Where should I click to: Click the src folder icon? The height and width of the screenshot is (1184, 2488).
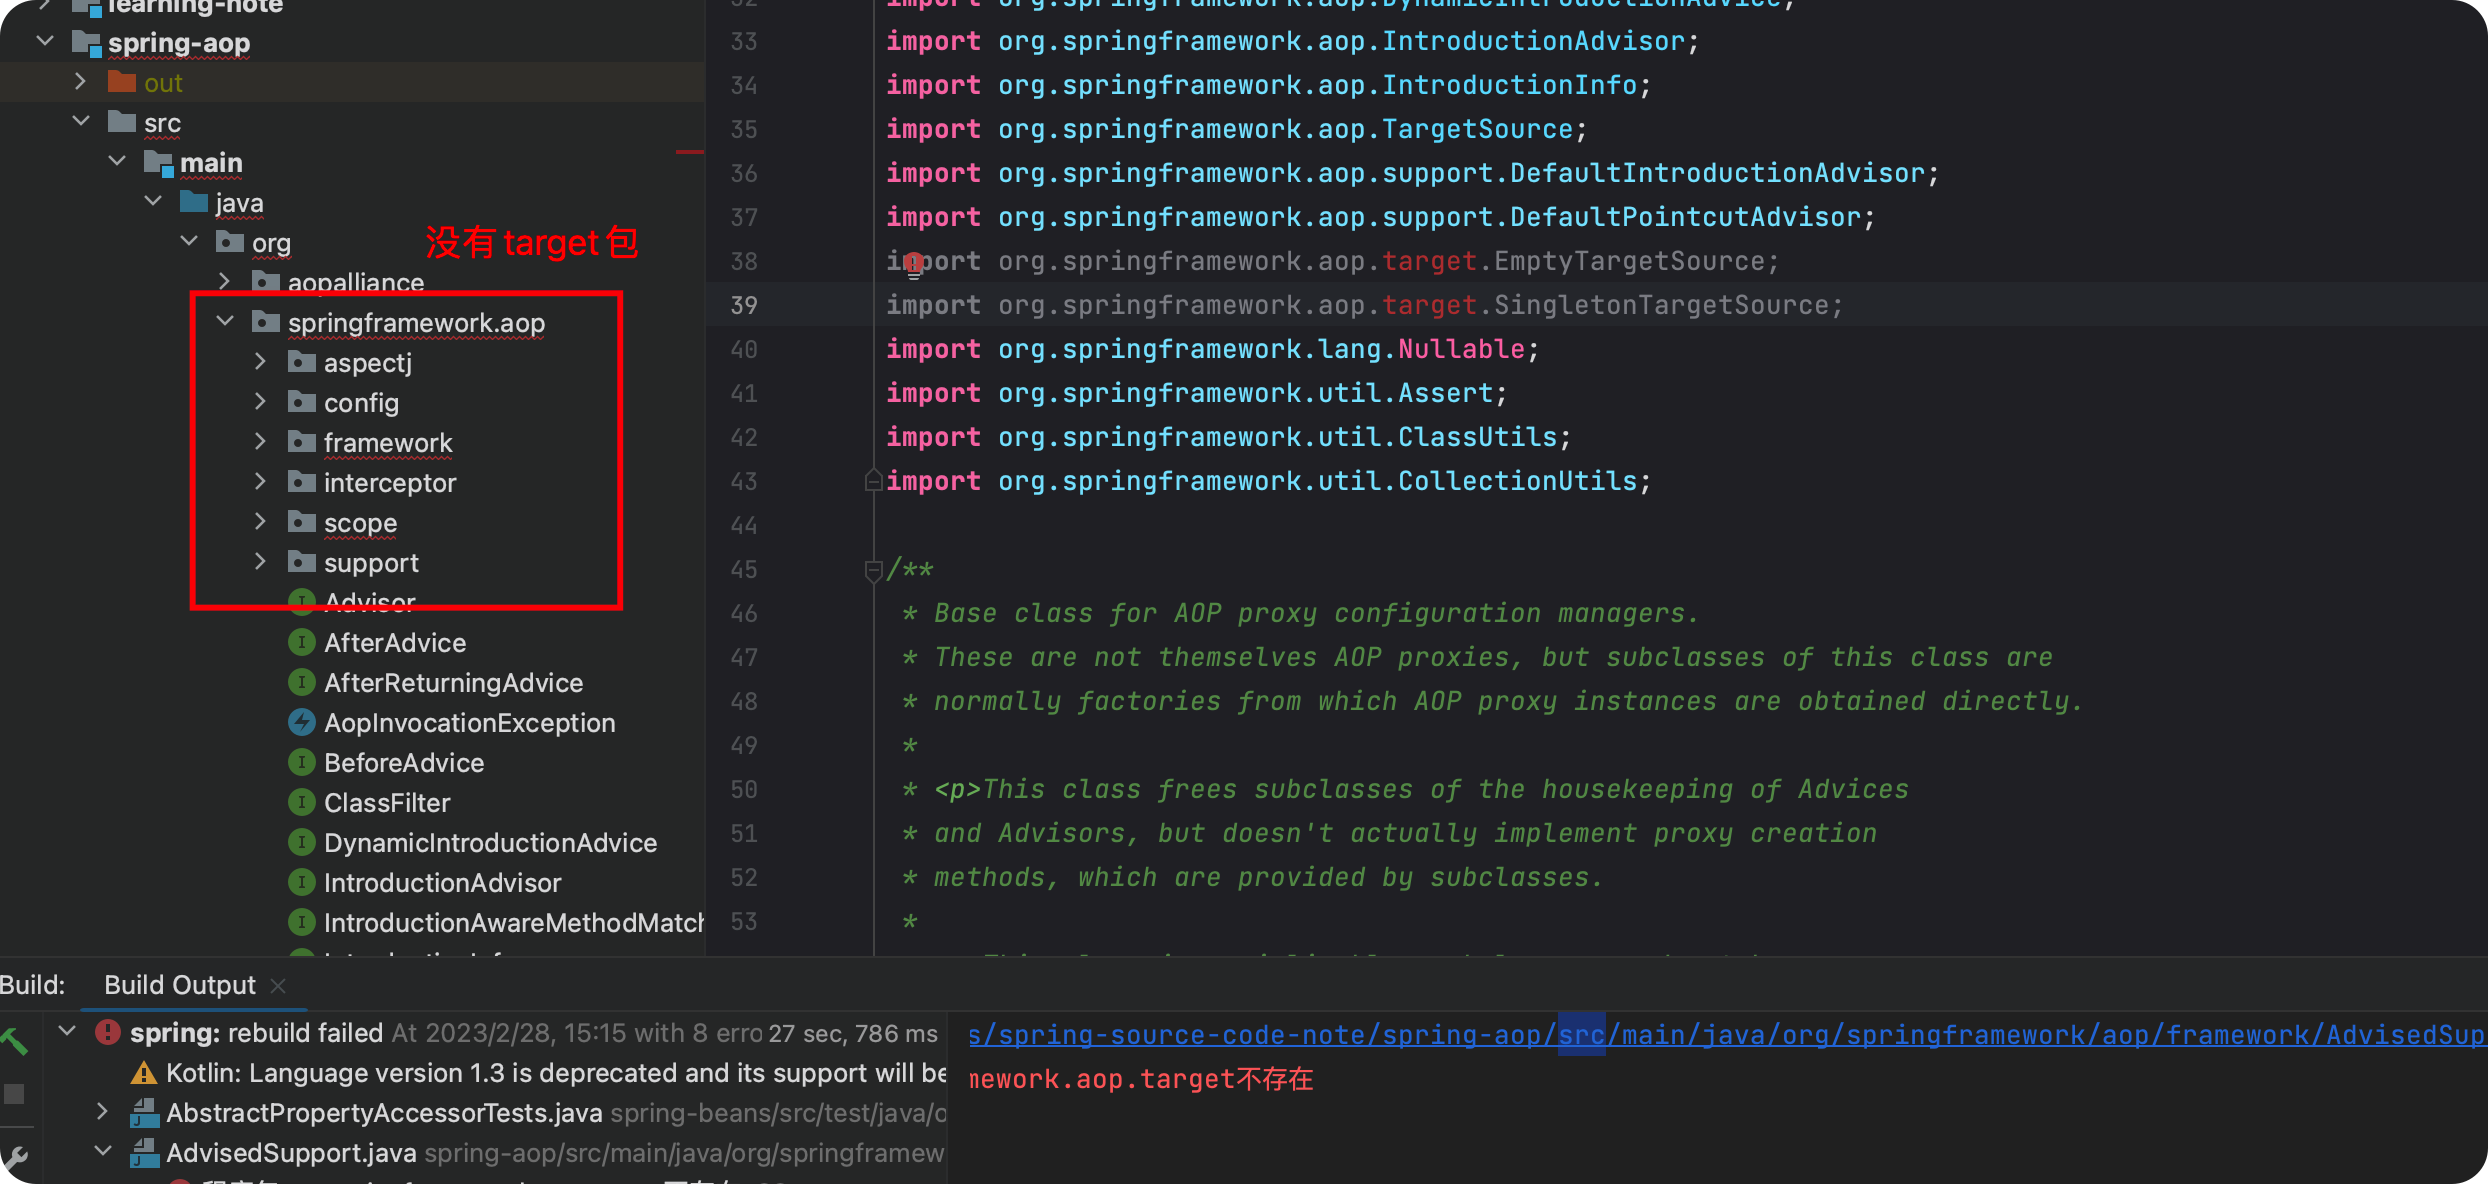[122, 122]
